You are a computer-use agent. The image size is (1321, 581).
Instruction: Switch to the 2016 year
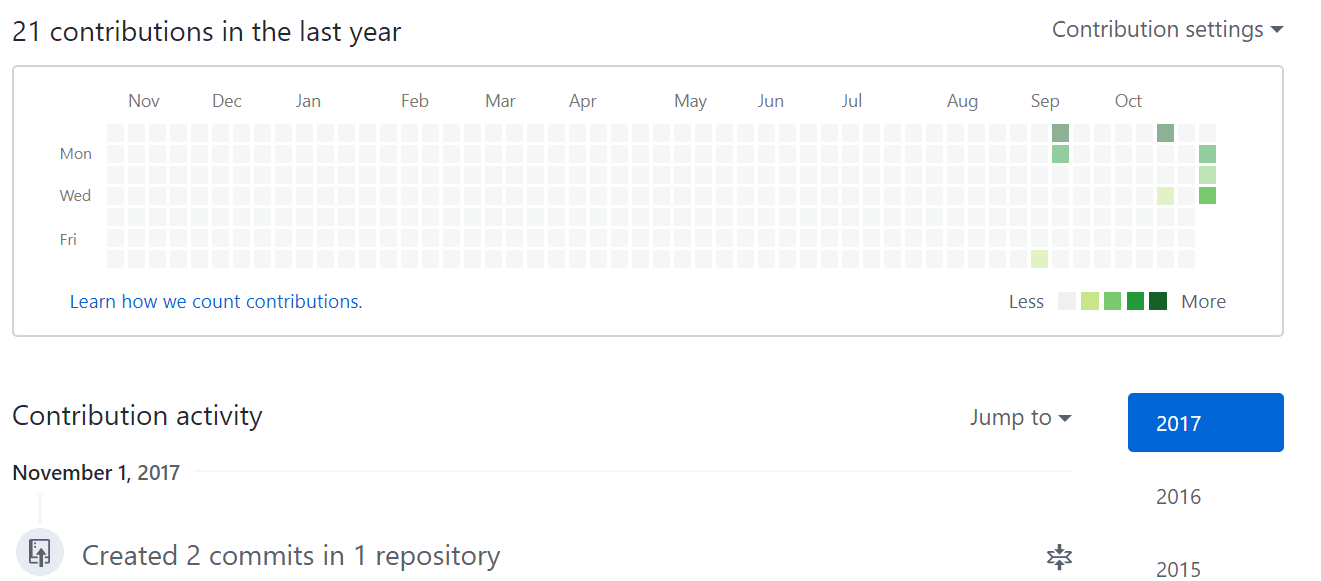(1179, 497)
